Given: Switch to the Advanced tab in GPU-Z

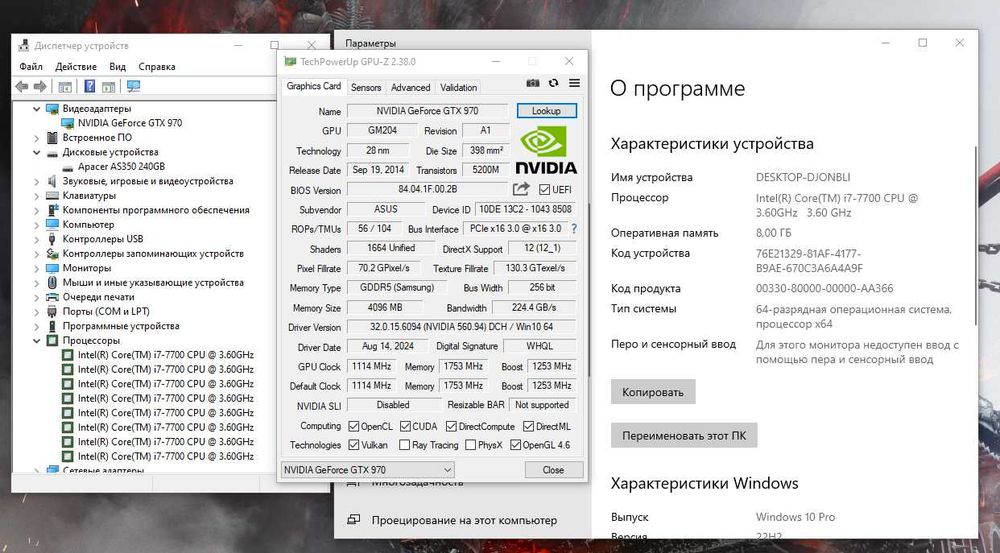Looking at the screenshot, I should click(x=411, y=87).
